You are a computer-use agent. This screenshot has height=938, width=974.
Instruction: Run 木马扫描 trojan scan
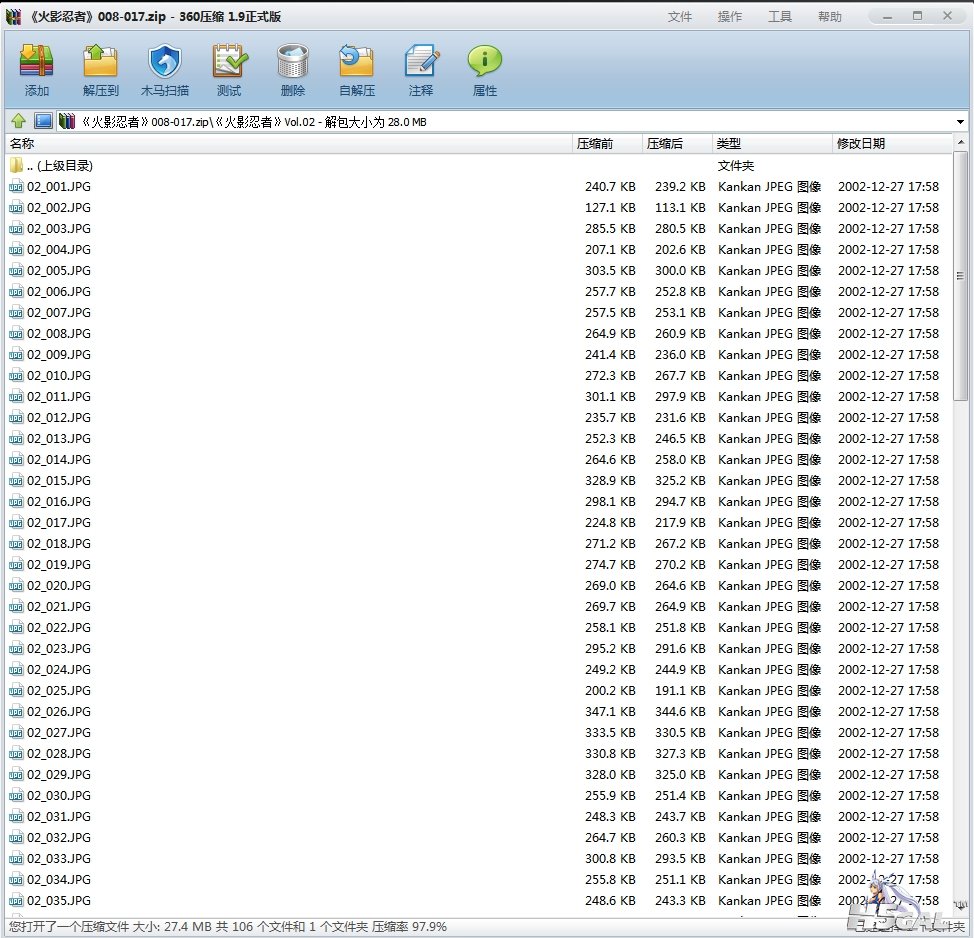[165, 69]
